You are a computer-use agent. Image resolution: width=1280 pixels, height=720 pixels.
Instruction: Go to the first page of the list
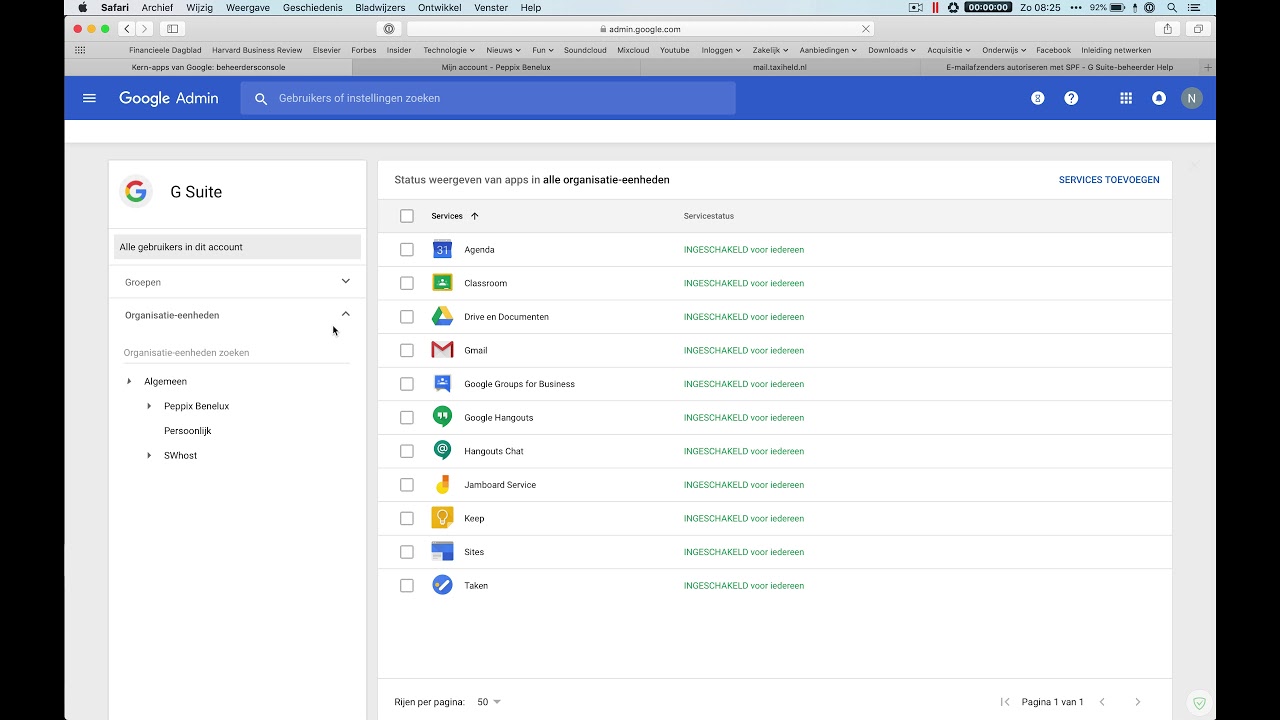pyautogui.click(x=1005, y=702)
